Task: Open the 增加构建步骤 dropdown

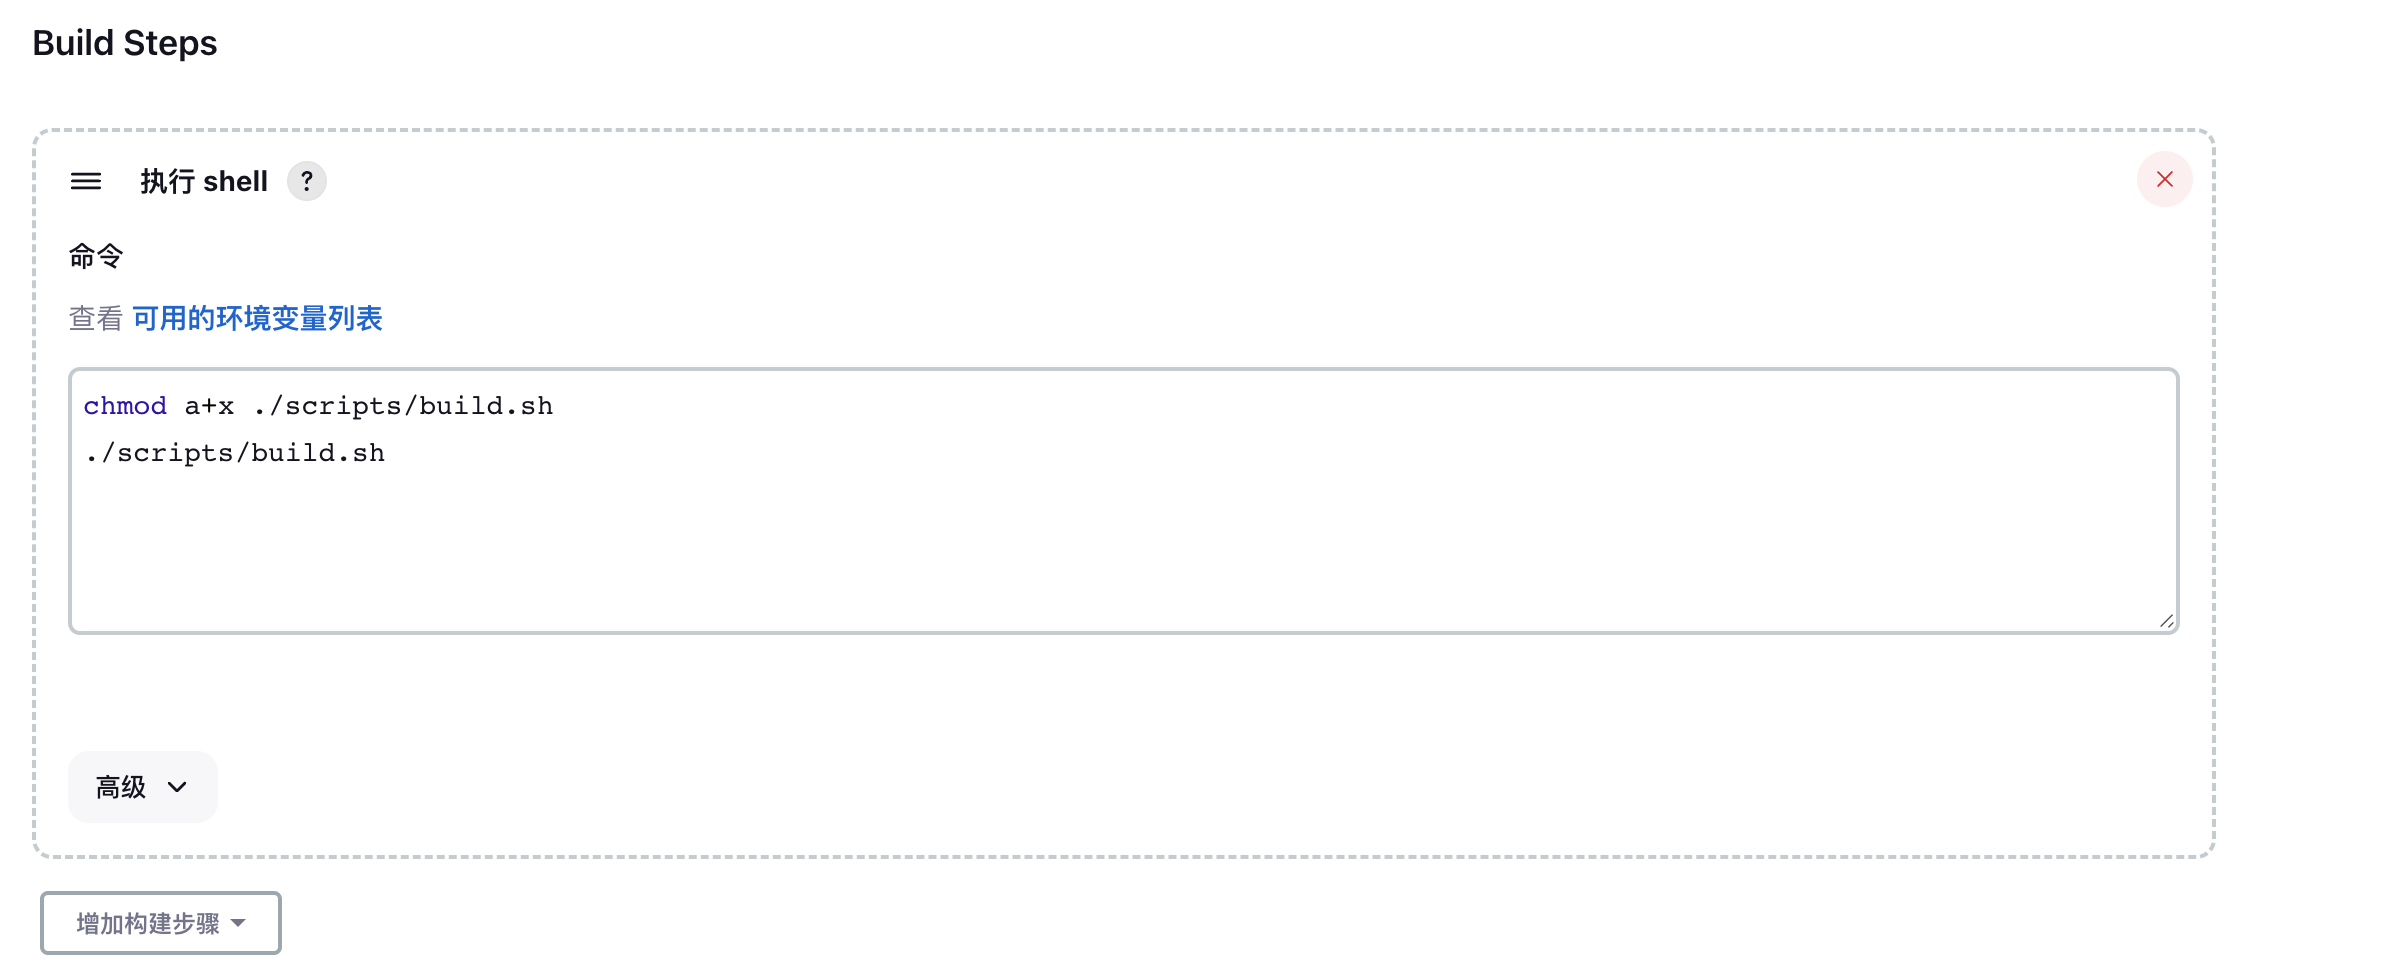Action: (161, 923)
